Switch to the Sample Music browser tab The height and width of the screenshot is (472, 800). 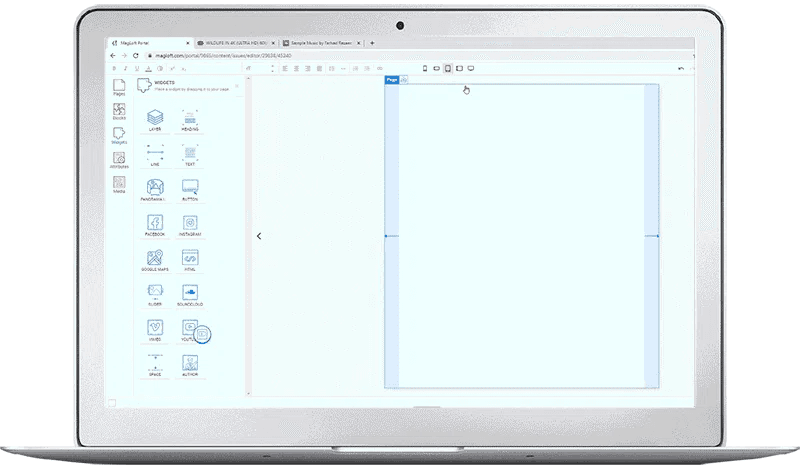pos(320,43)
